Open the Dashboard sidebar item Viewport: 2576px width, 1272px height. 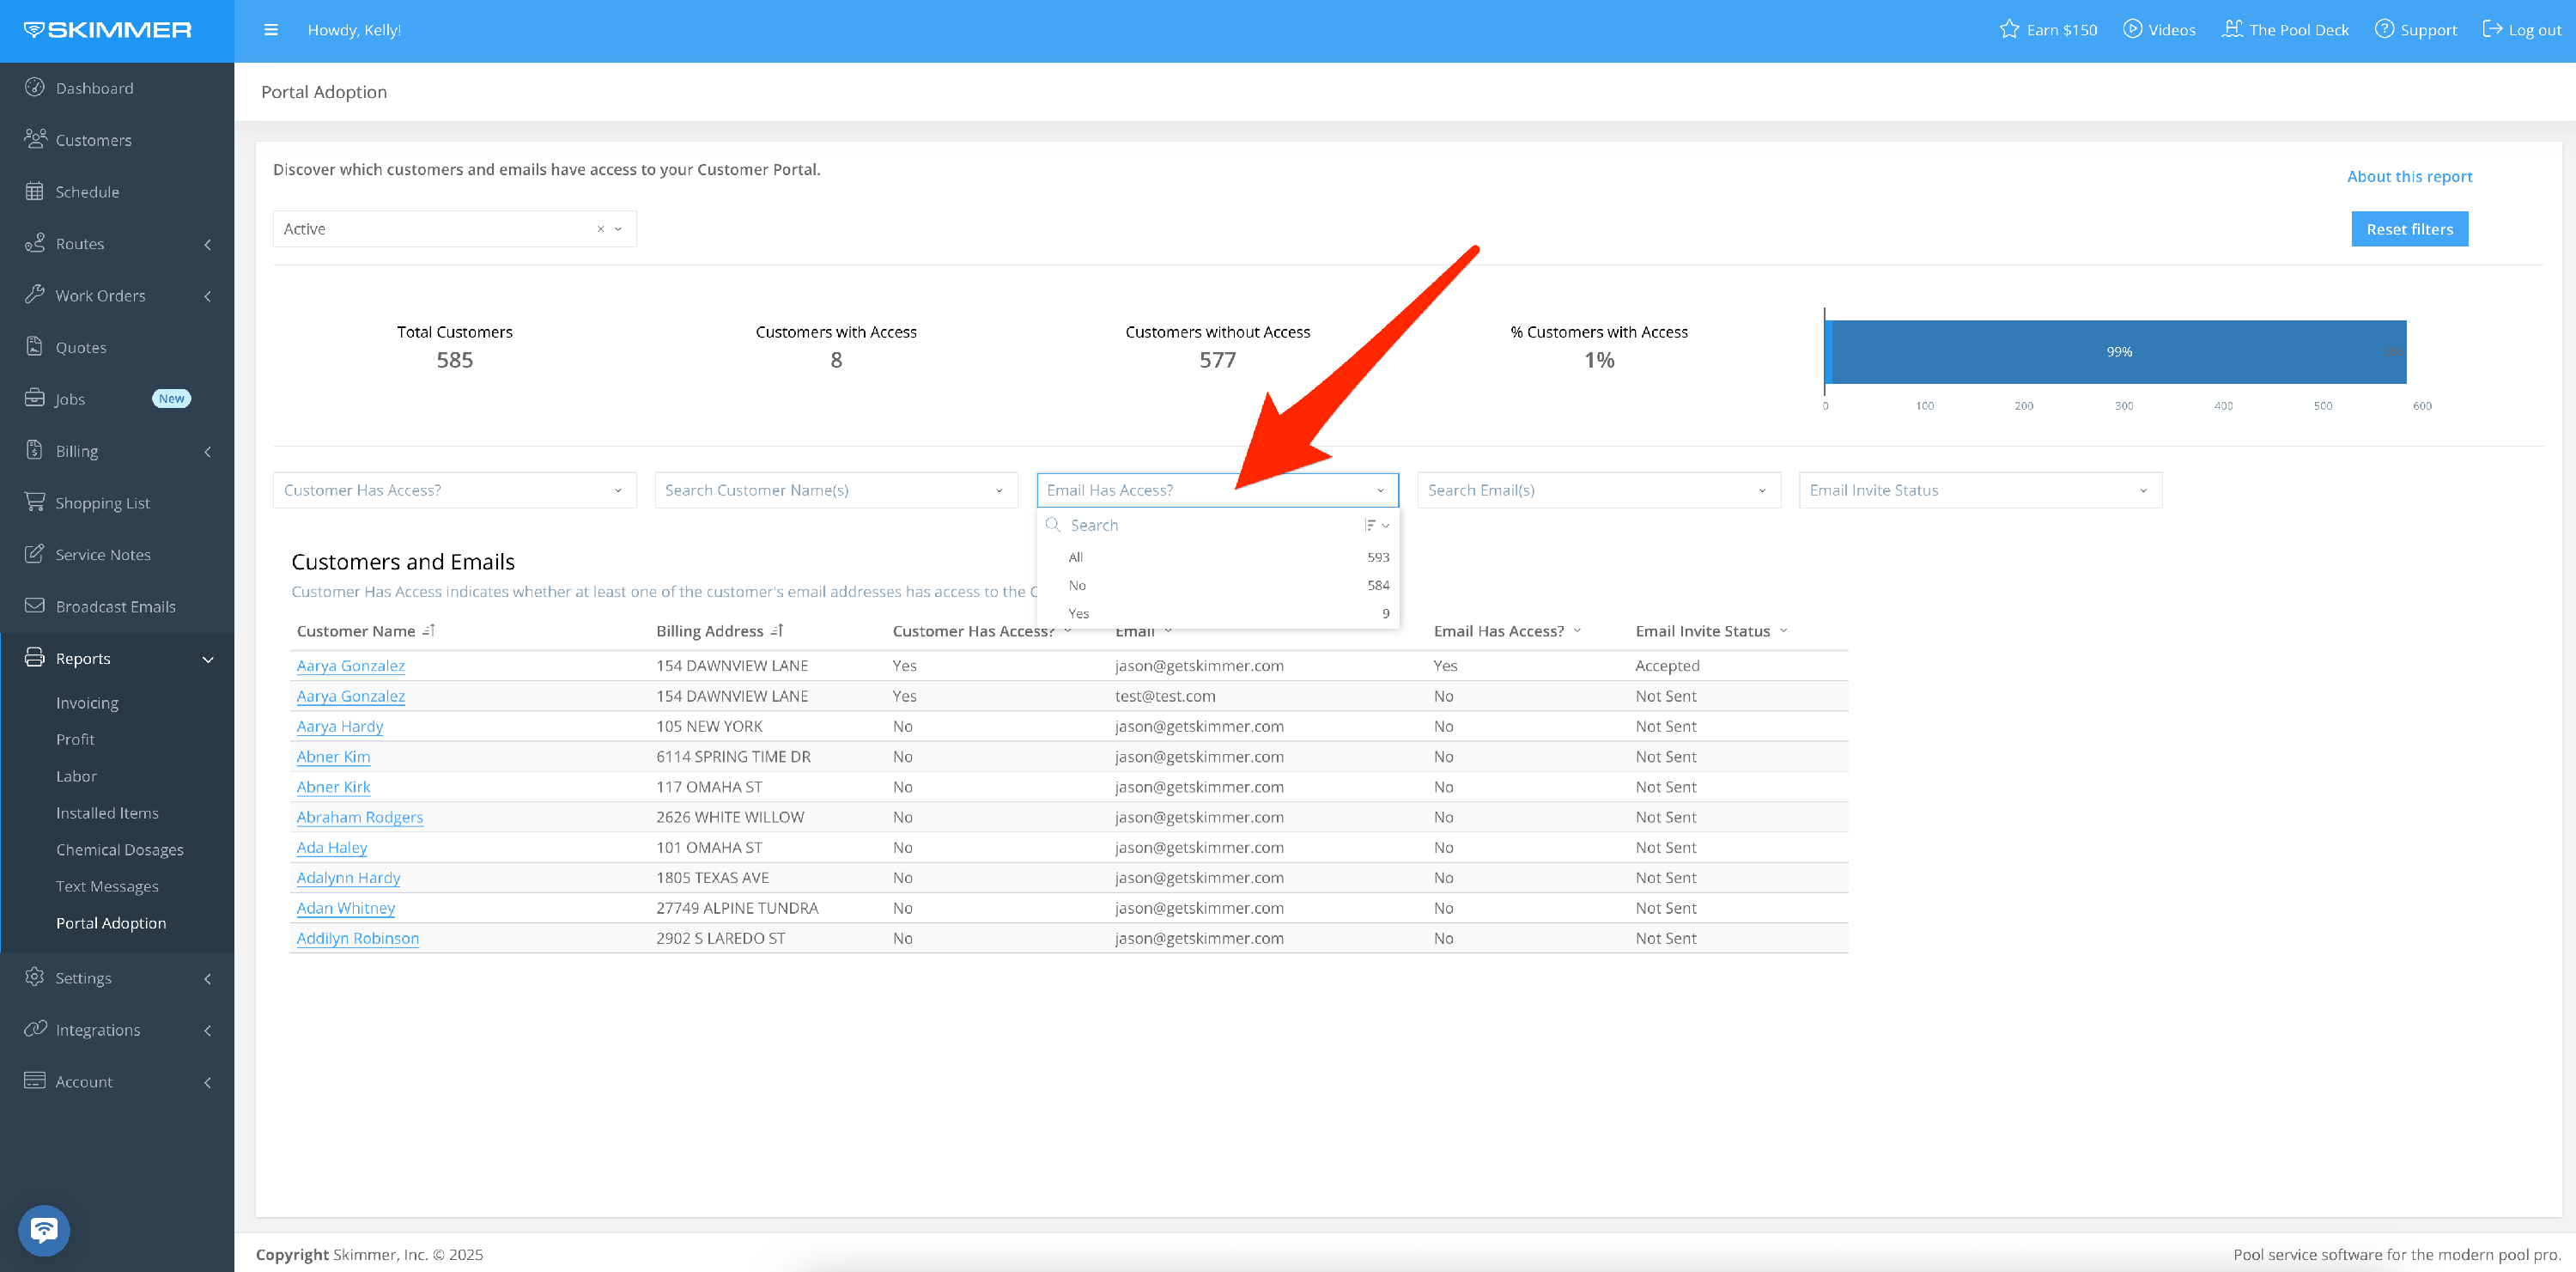[x=94, y=88]
